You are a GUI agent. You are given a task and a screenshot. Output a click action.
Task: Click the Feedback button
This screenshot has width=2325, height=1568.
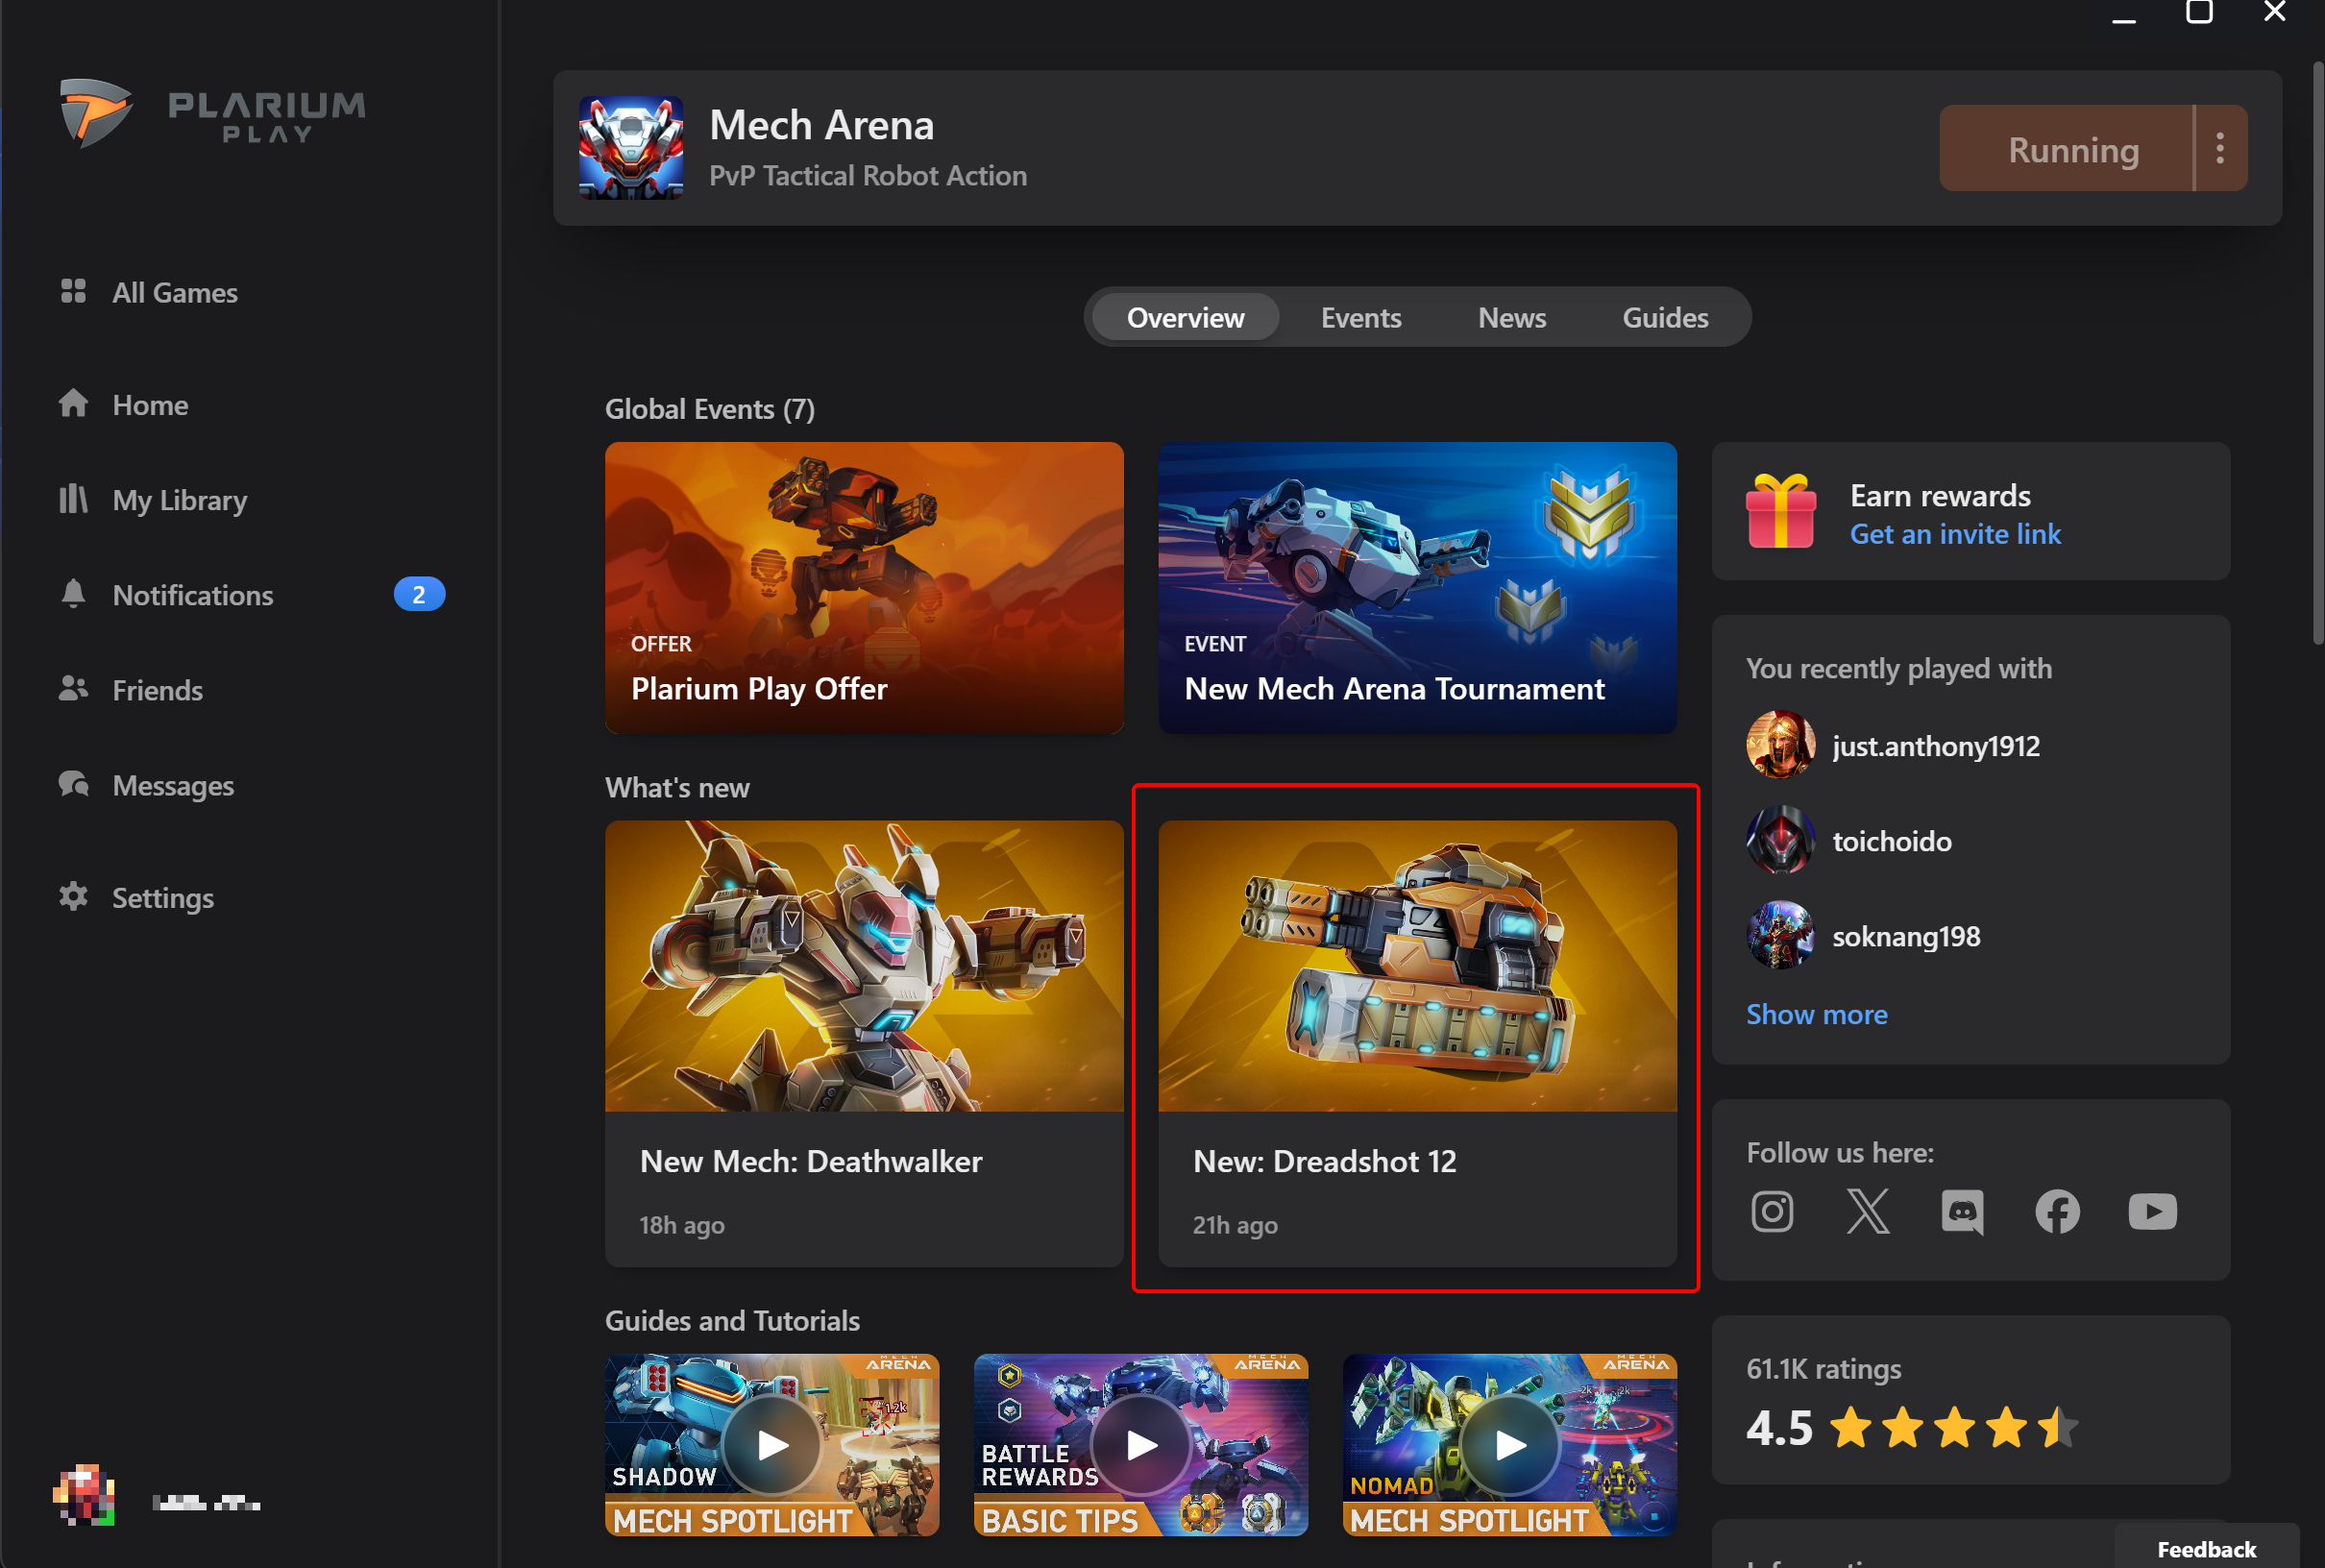coord(2207,1548)
